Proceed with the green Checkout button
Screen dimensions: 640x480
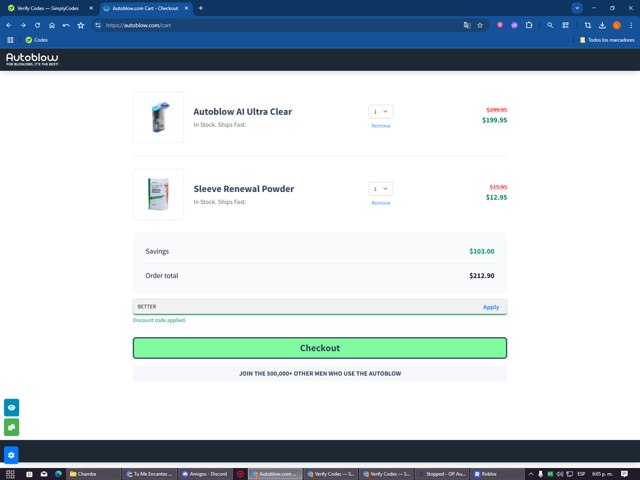(320, 348)
